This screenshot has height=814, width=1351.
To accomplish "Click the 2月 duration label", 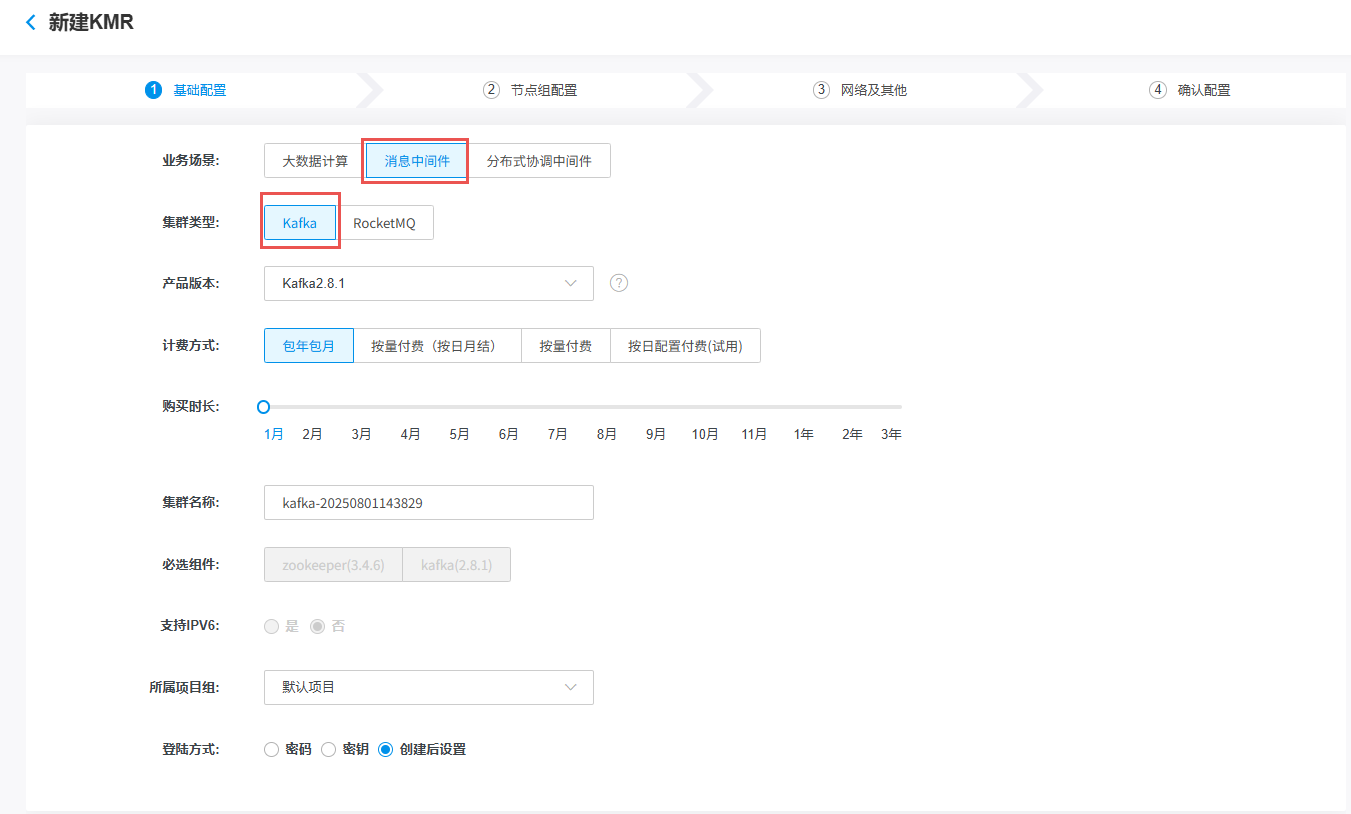I will [313, 434].
